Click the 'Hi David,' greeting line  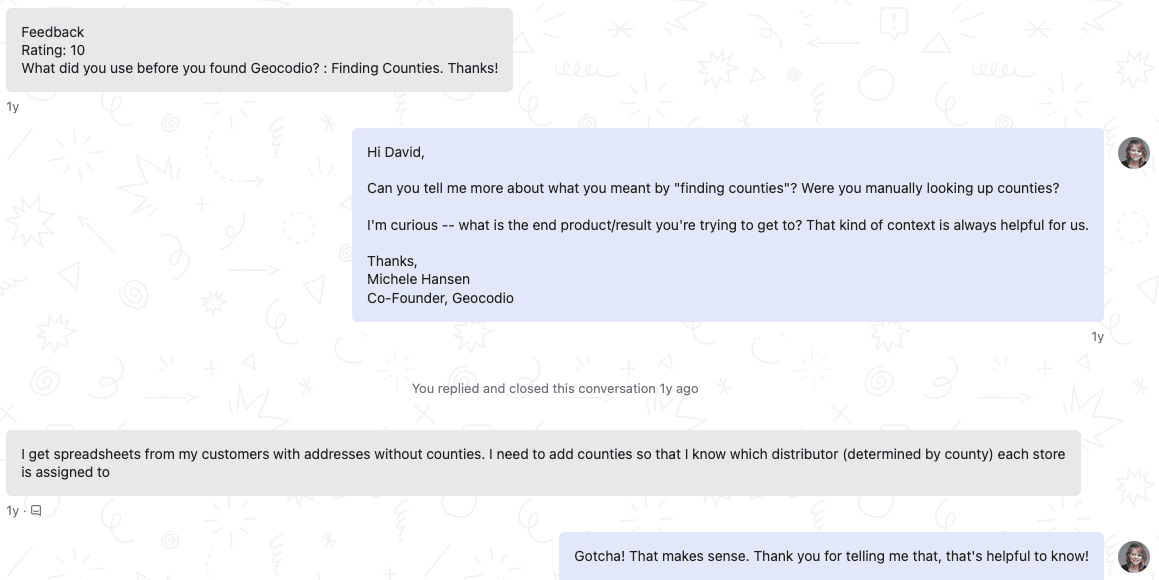coord(396,152)
